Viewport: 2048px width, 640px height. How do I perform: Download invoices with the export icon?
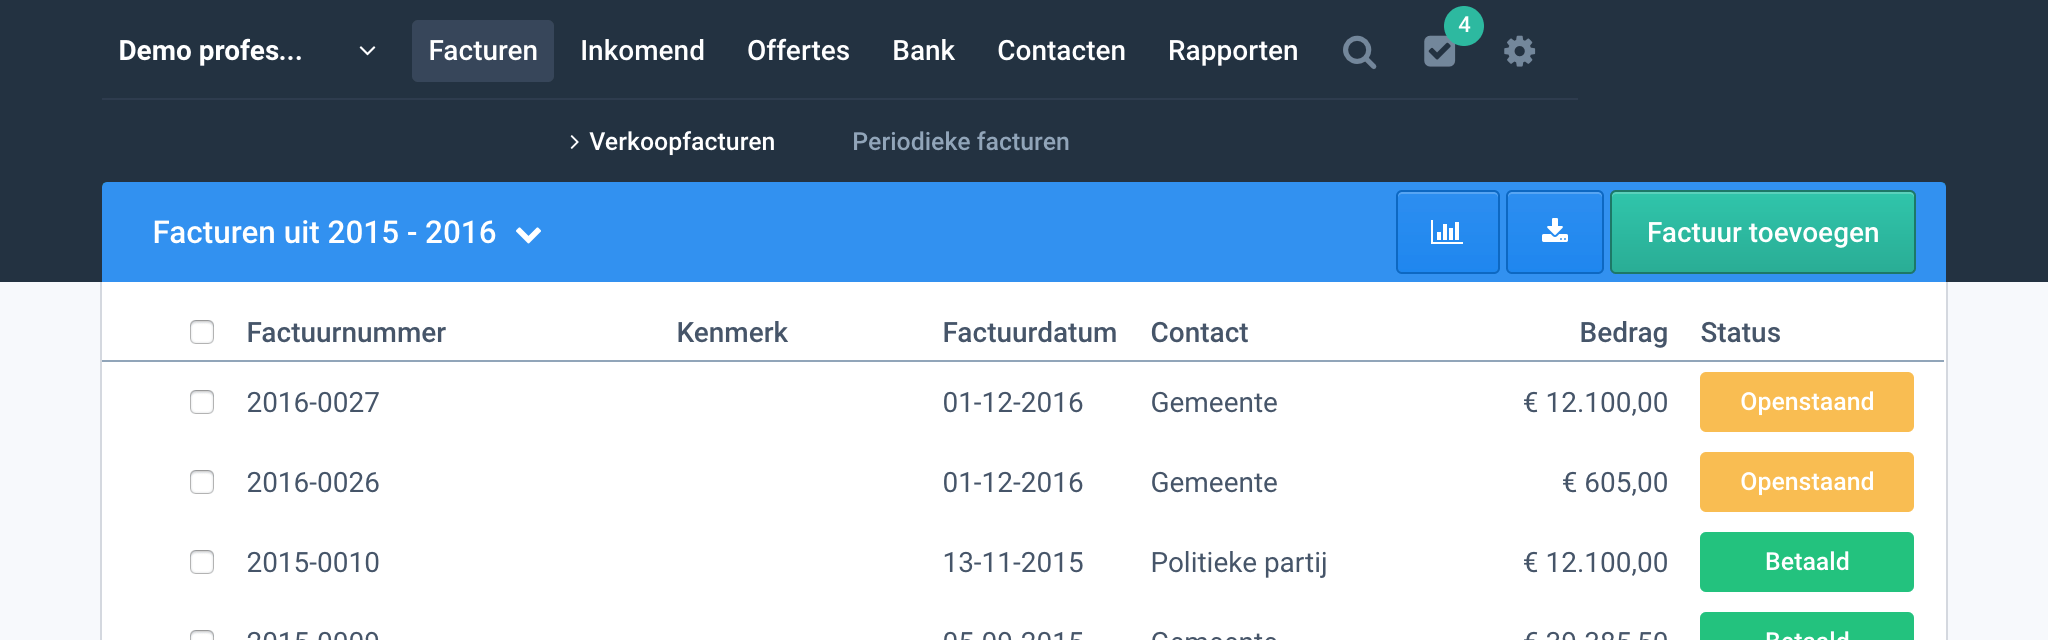pyautogui.click(x=1554, y=232)
